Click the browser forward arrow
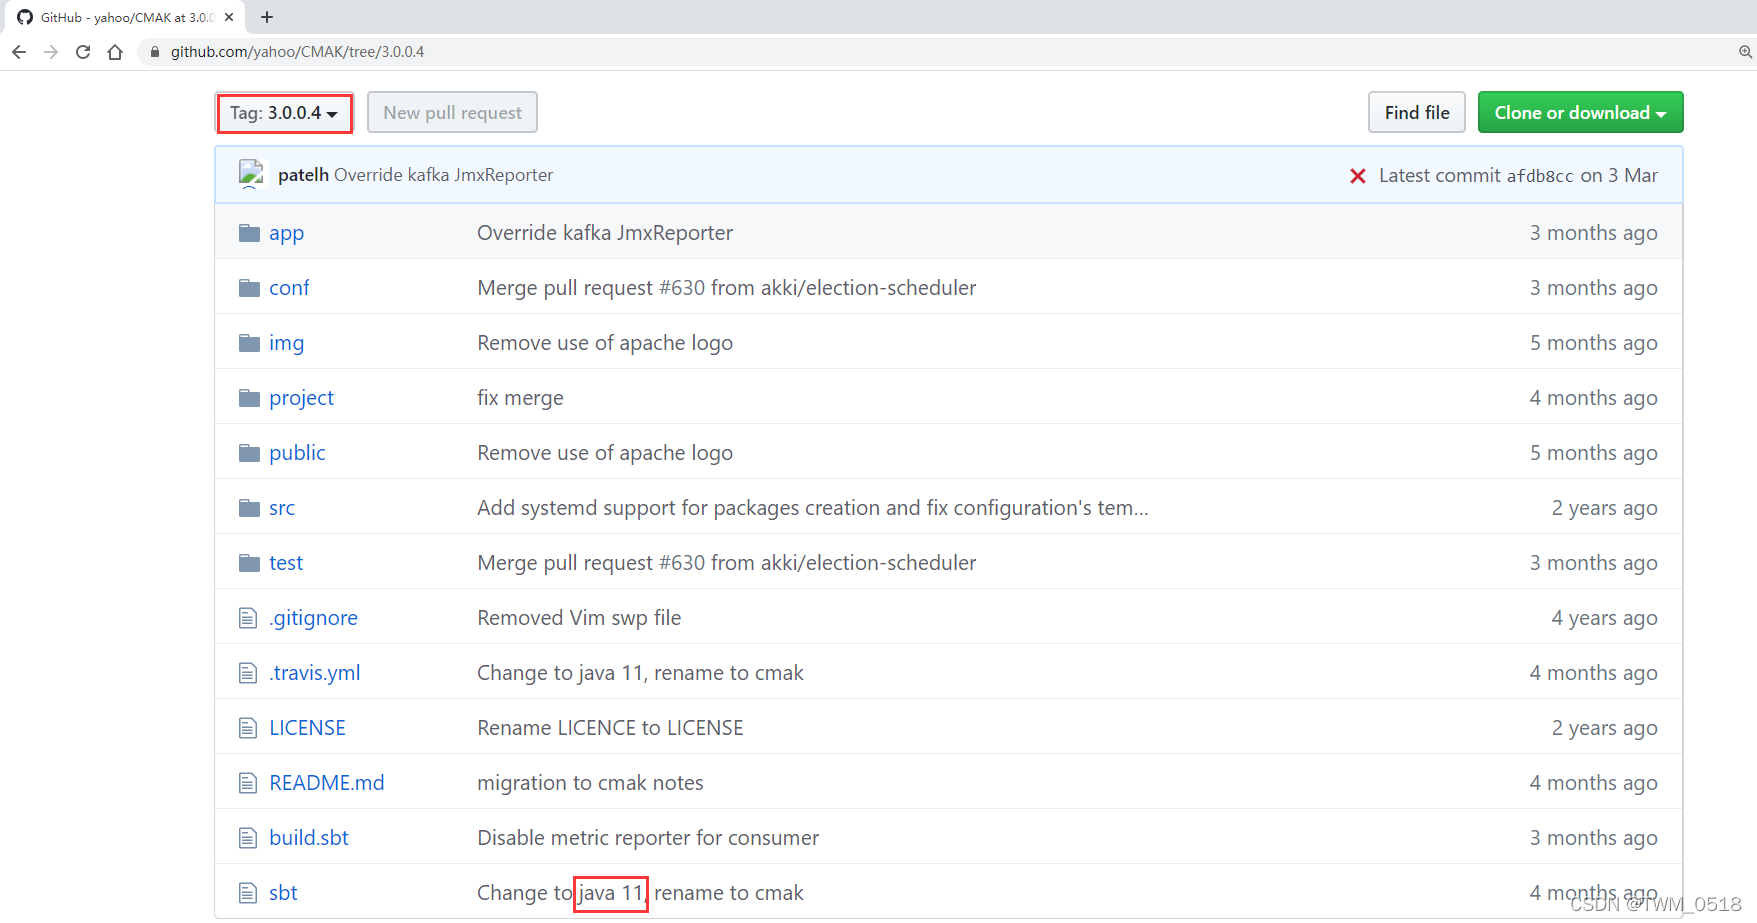 coord(51,52)
